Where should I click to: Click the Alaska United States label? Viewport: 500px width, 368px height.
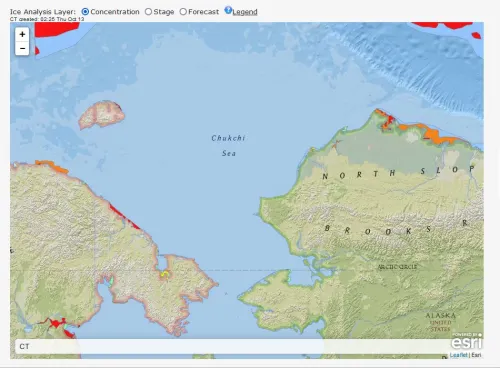click(x=440, y=322)
